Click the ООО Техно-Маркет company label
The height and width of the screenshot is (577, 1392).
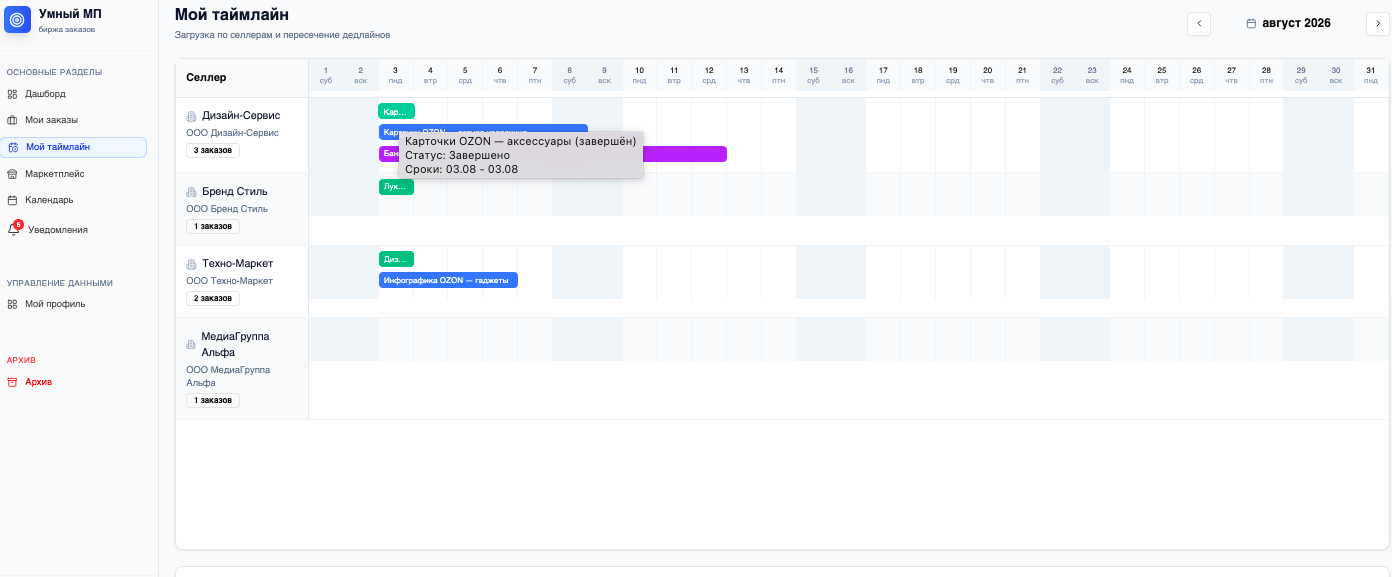pyautogui.click(x=229, y=281)
